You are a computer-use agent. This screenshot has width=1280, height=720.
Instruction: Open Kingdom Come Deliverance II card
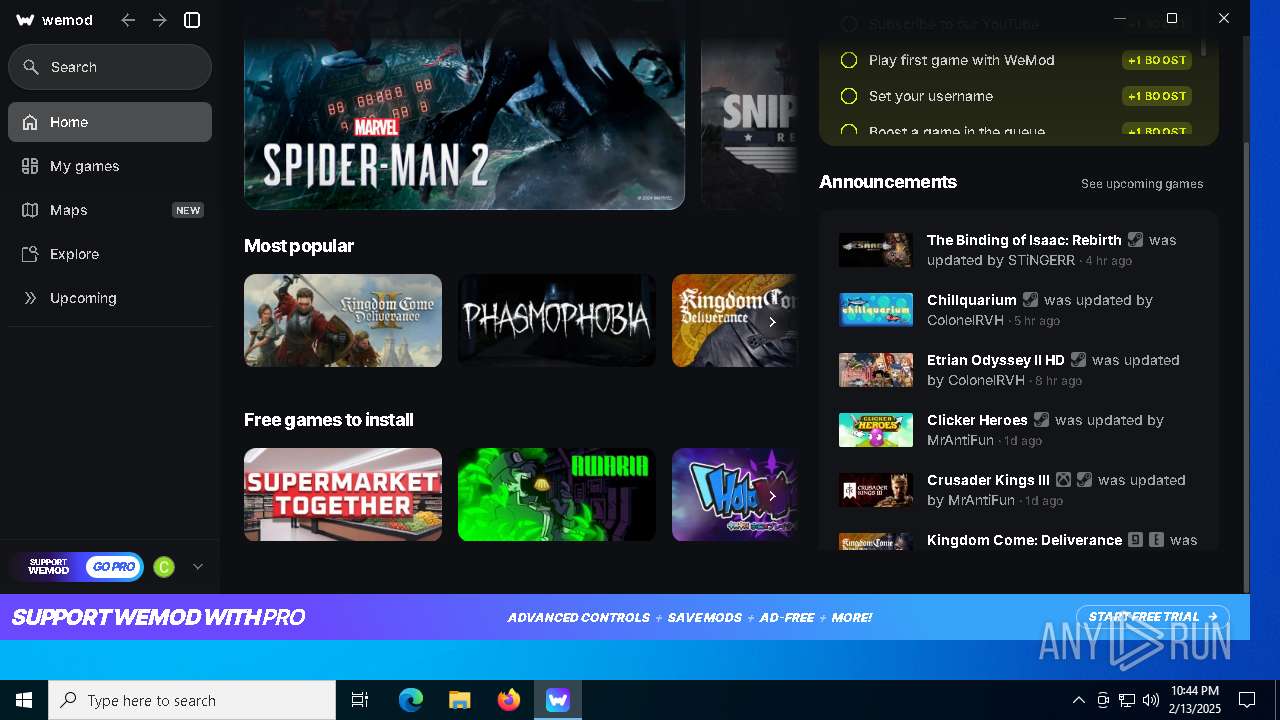tap(343, 320)
